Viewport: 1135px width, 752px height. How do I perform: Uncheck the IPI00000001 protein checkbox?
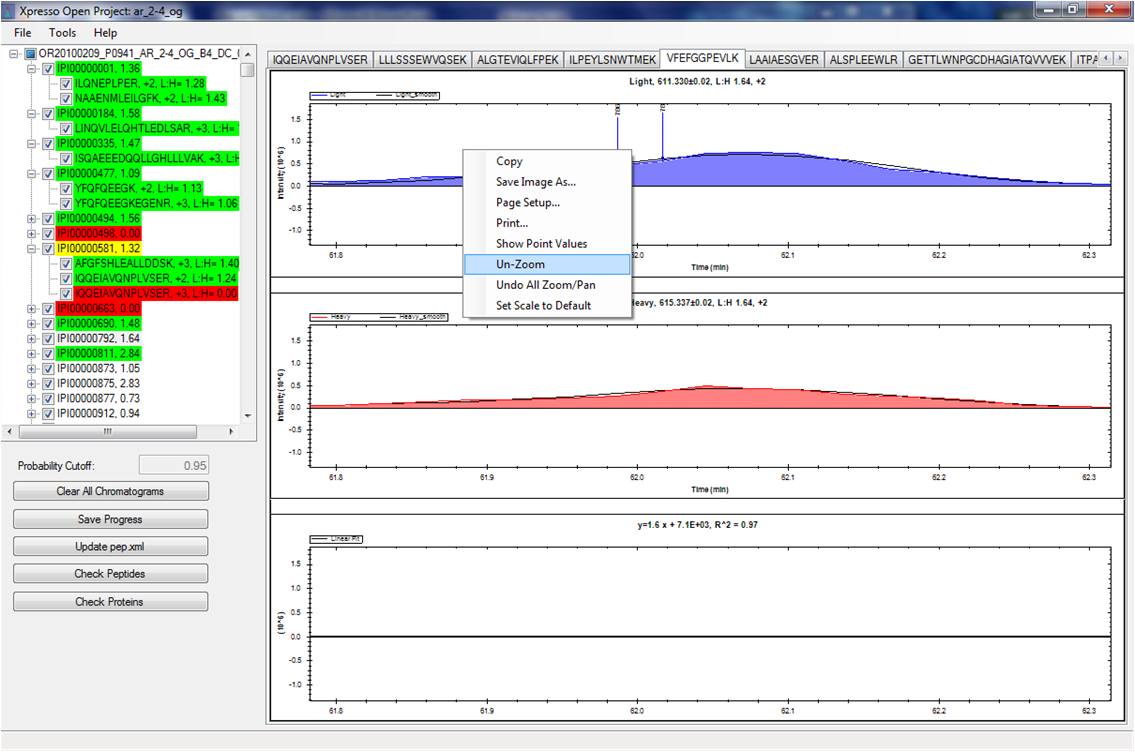click(47, 68)
